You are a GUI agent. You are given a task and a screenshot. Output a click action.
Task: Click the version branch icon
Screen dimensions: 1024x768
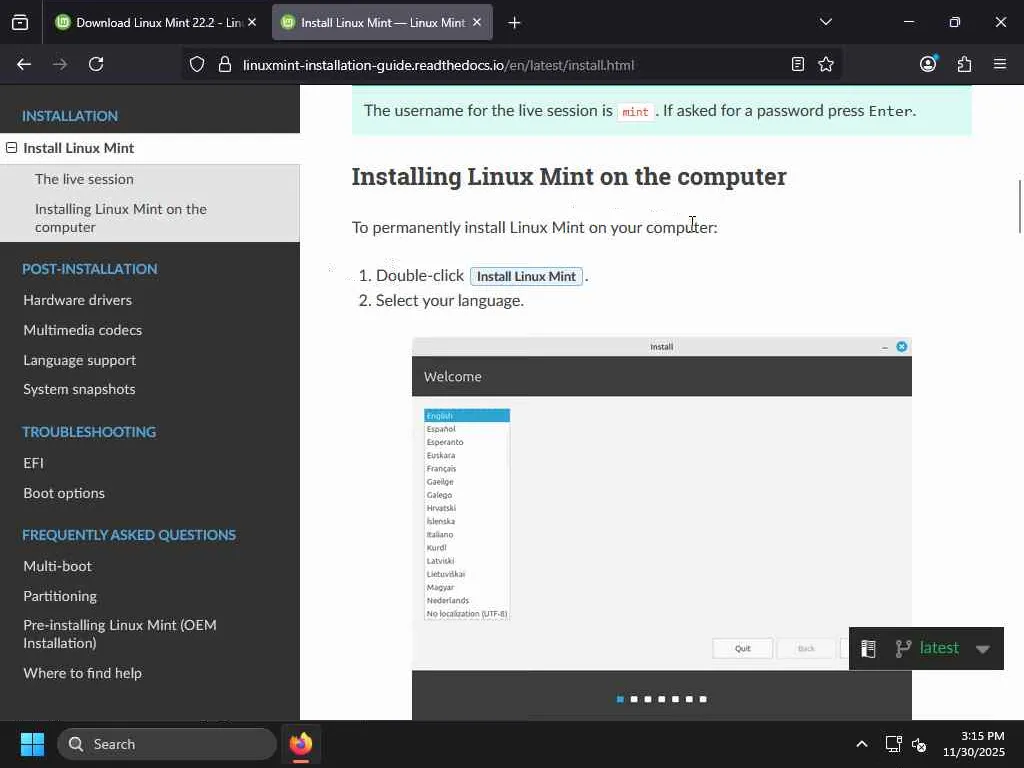coord(903,648)
